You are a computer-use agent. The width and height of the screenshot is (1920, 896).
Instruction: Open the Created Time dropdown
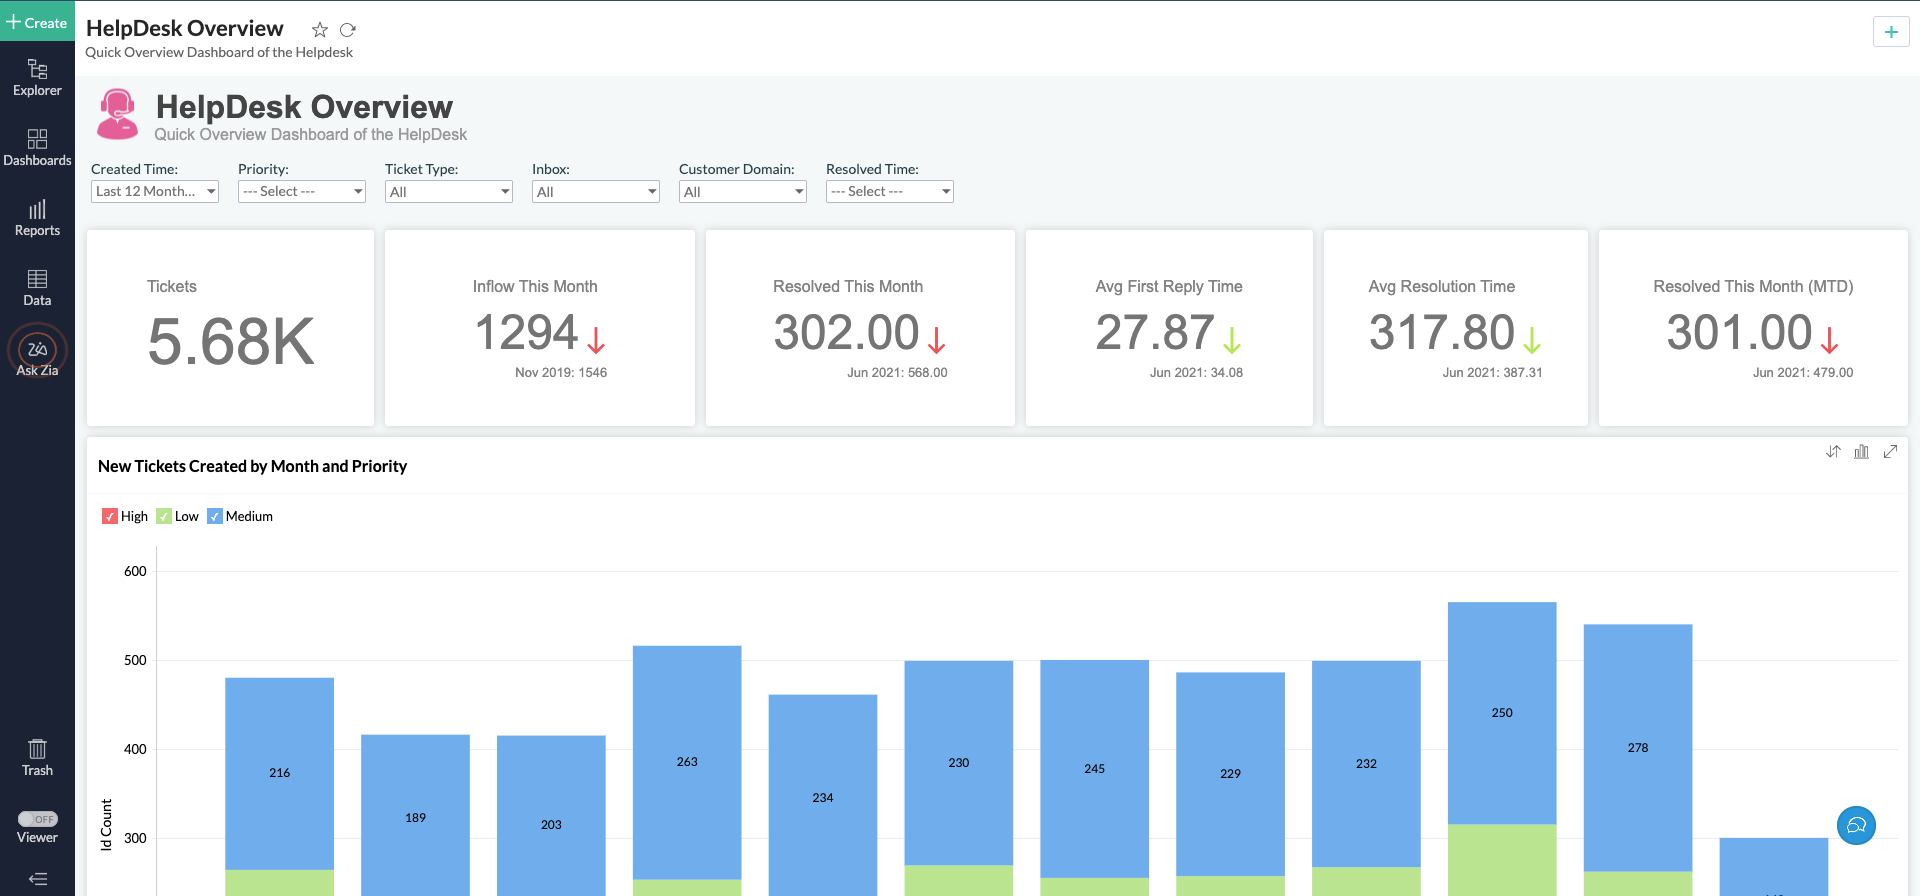[155, 192]
